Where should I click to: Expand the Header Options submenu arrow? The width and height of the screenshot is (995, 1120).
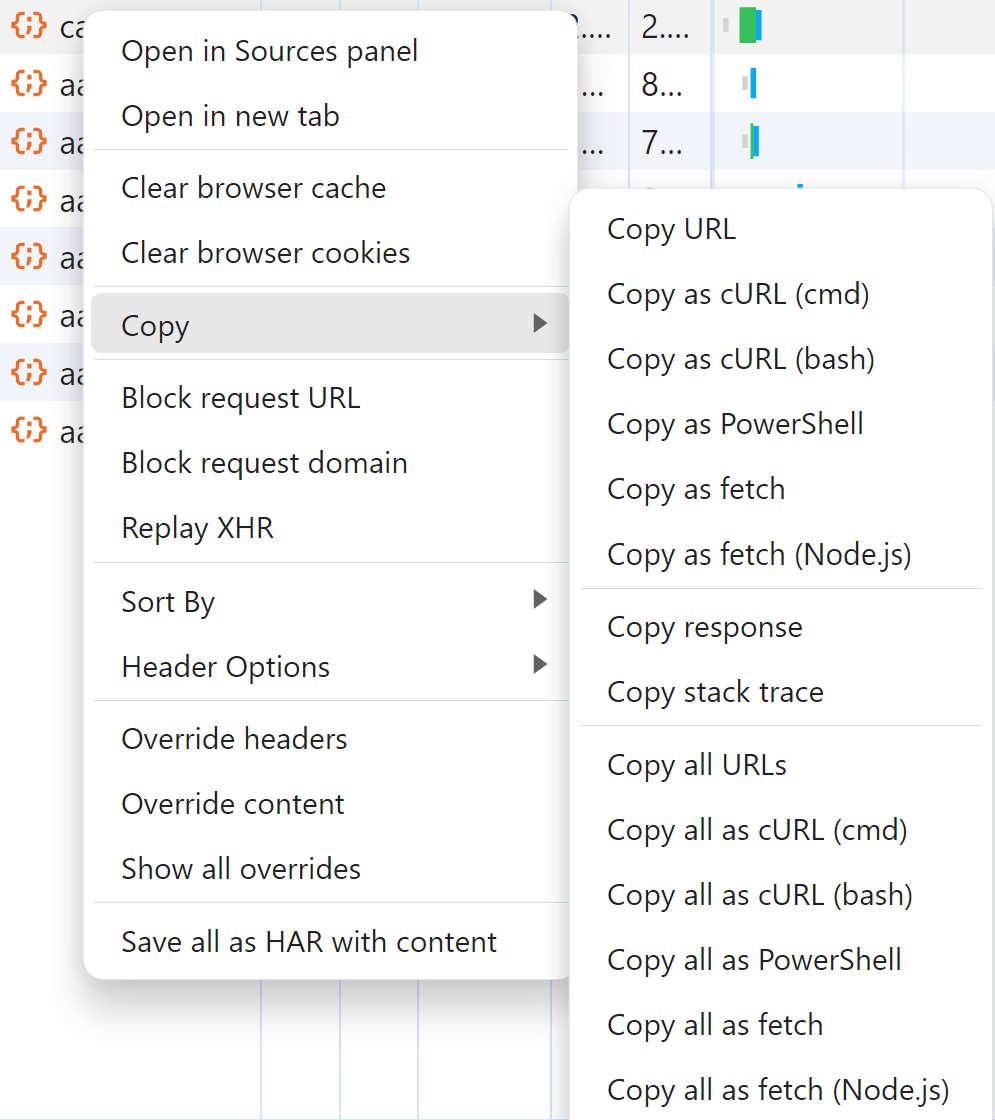click(540, 664)
